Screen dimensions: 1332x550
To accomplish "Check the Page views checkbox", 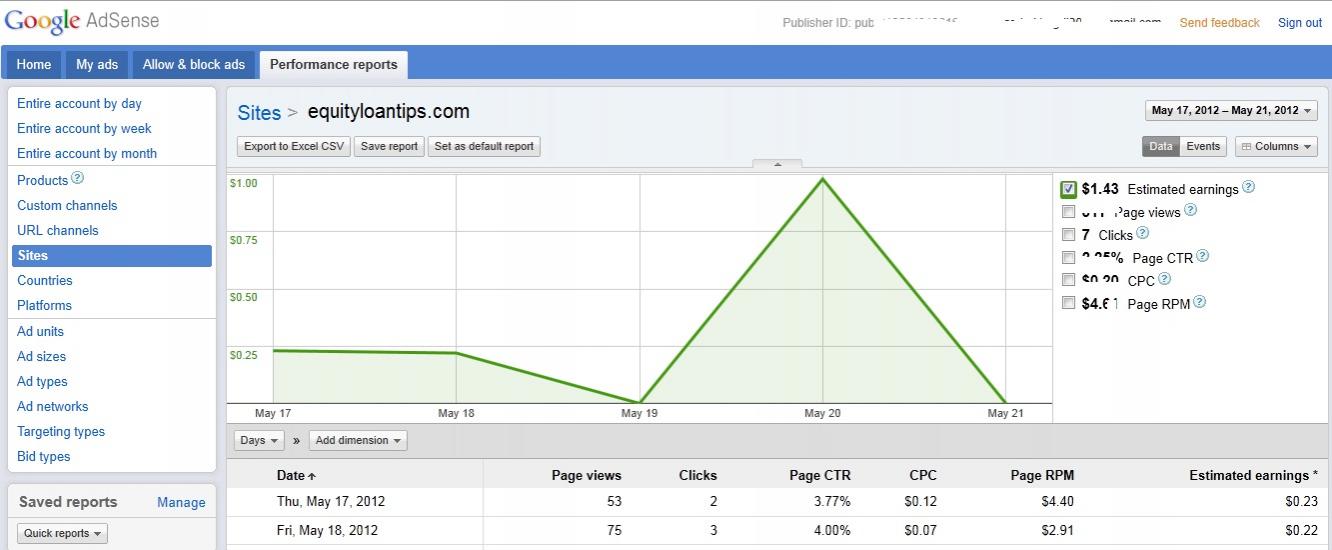I will [x=1069, y=212].
